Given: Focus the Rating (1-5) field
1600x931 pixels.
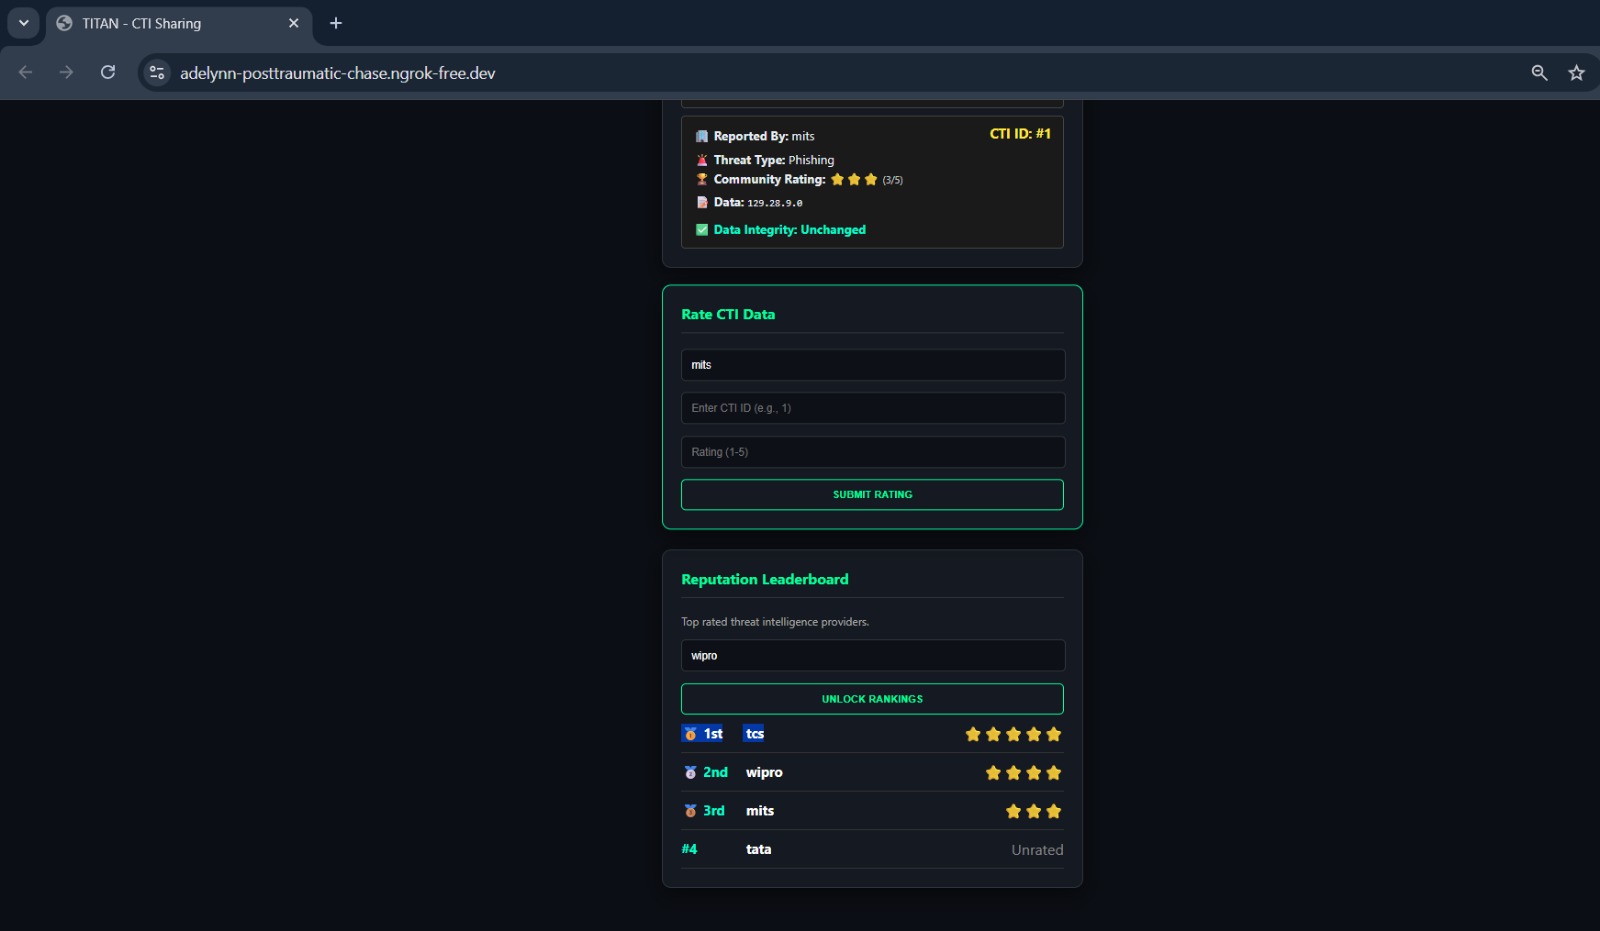Looking at the screenshot, I should (x=873, y=452).
